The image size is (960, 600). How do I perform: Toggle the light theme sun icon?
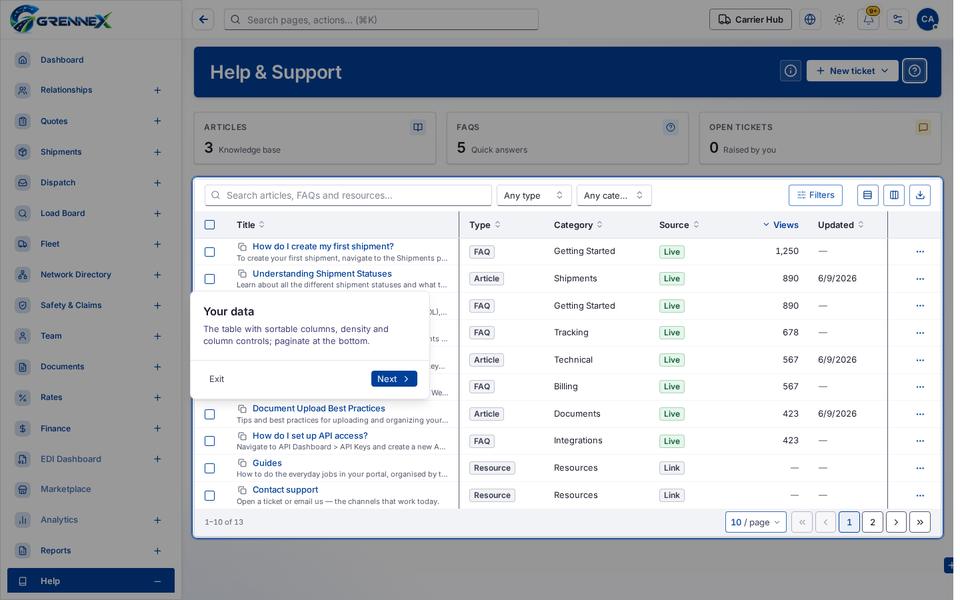point(839,20)
